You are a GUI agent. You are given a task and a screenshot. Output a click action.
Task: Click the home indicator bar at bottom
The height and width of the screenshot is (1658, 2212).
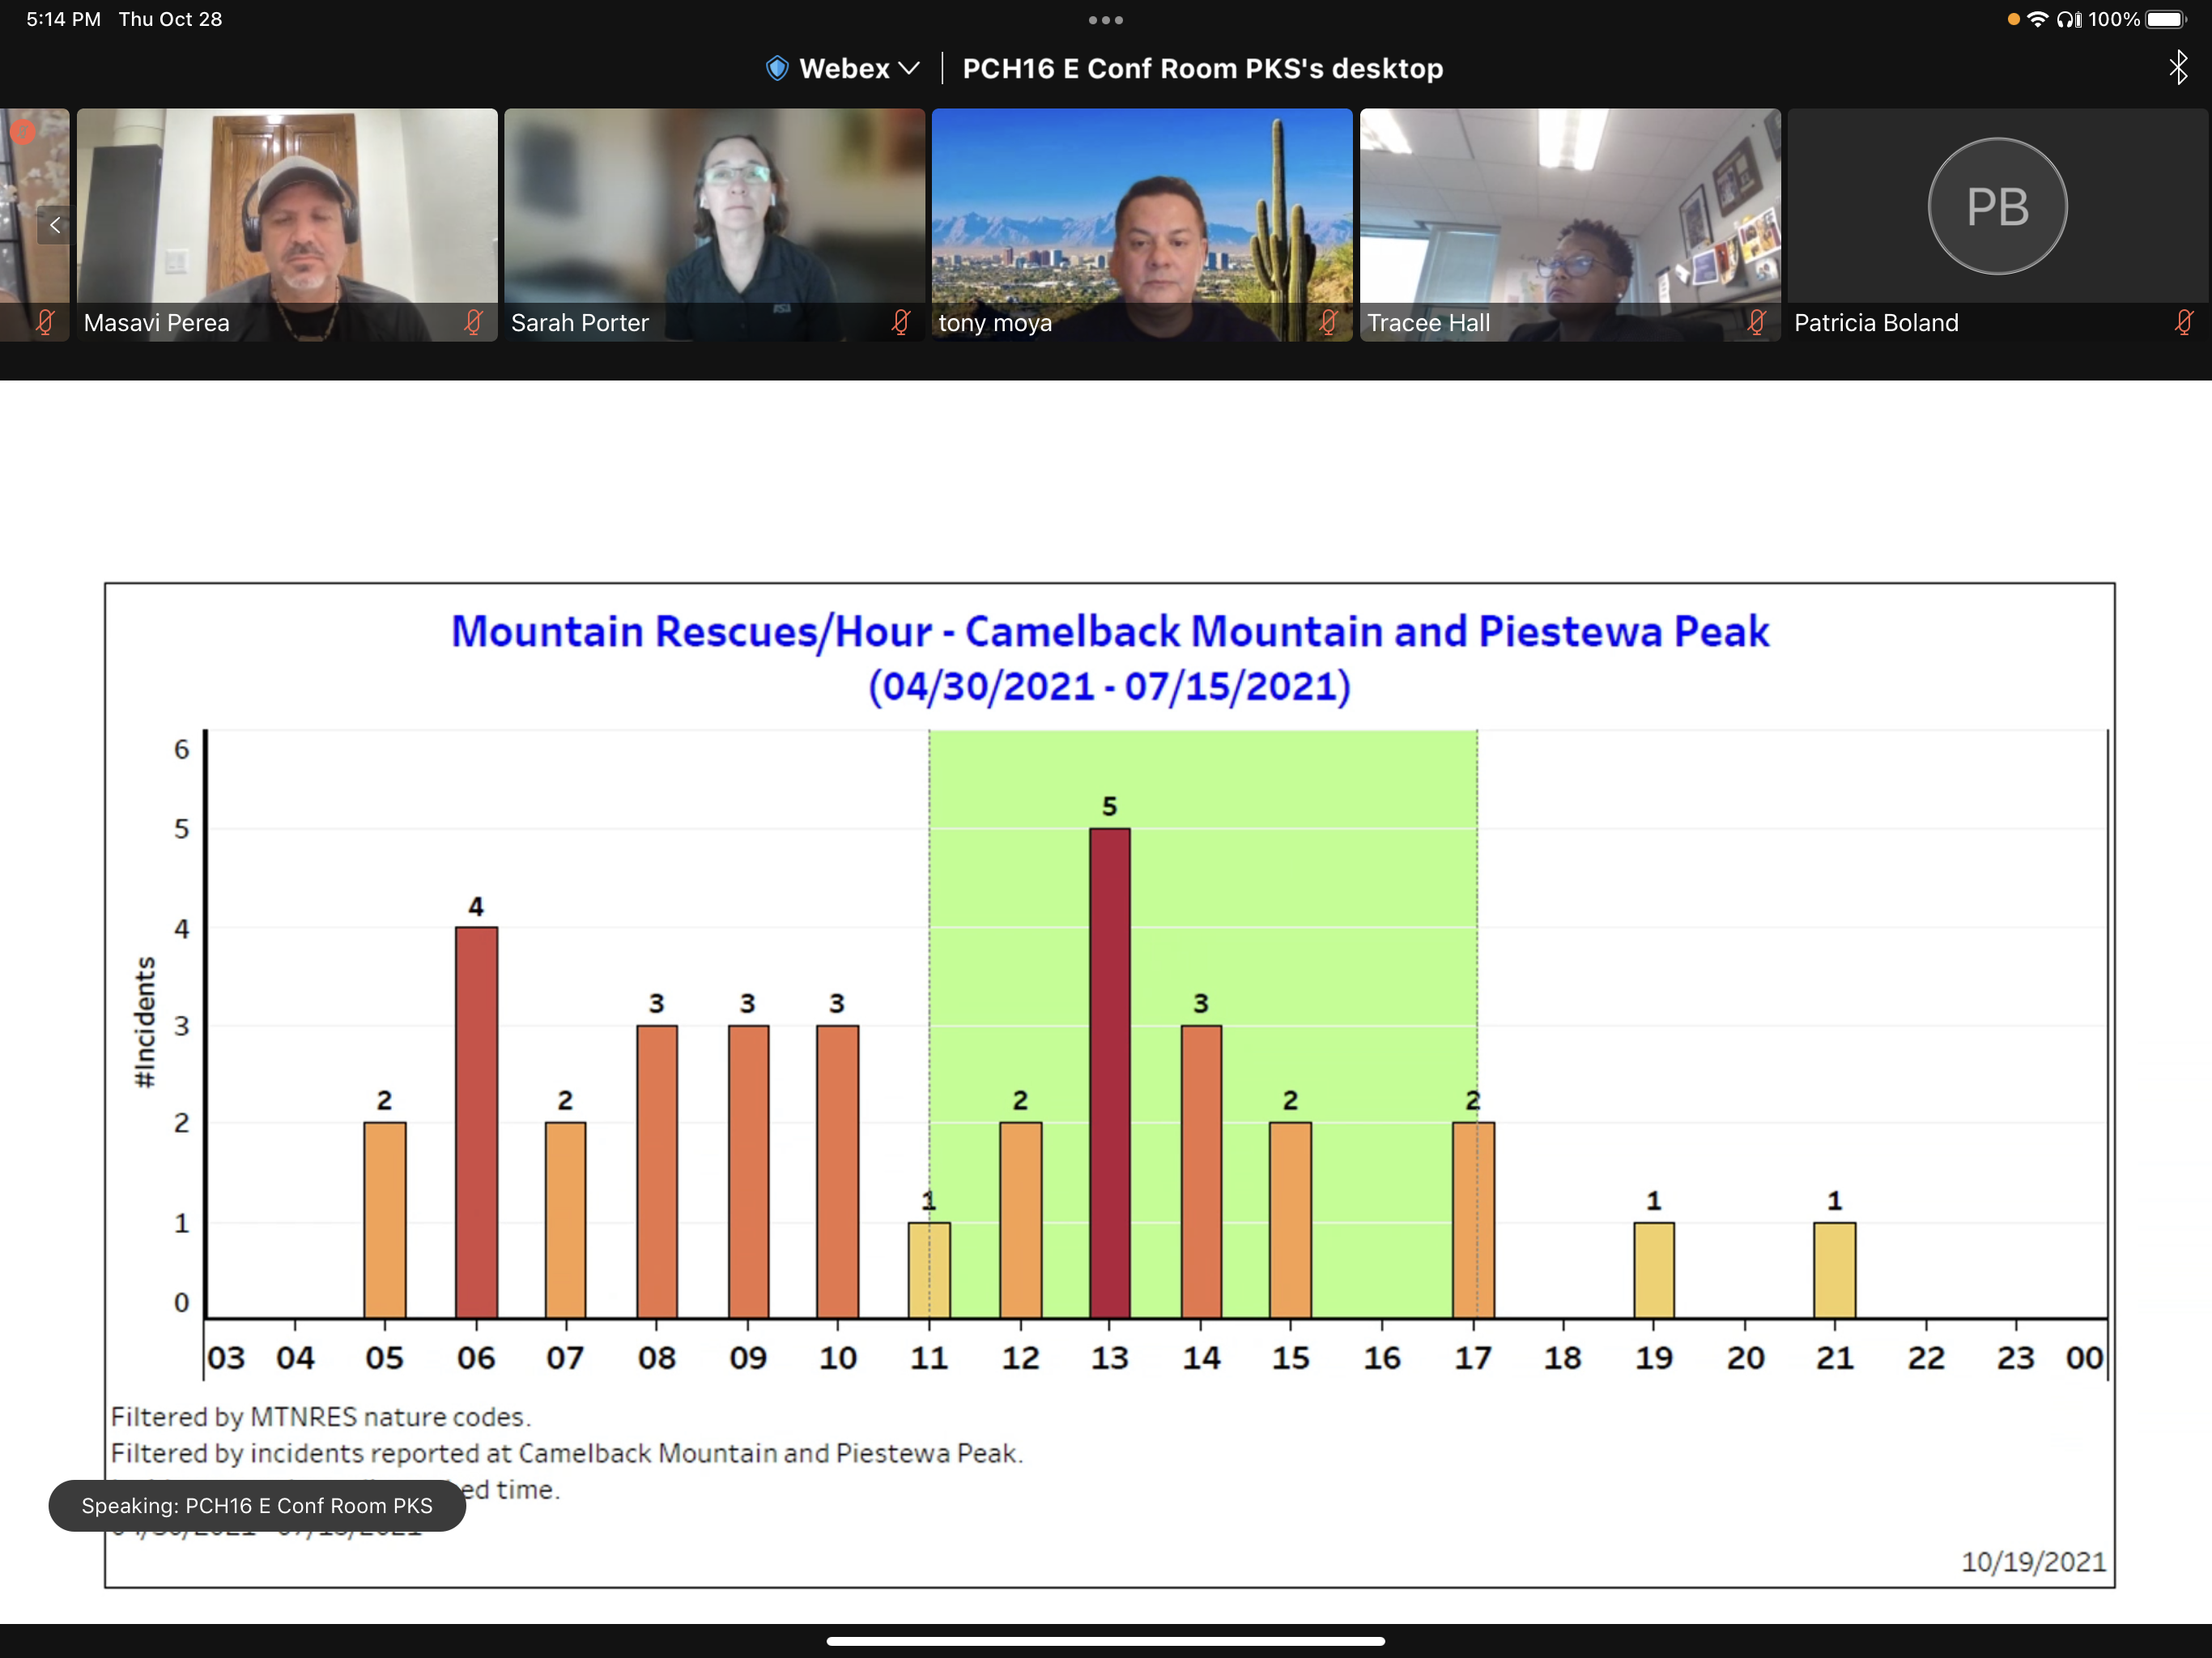click(x=1105, y=1640)
